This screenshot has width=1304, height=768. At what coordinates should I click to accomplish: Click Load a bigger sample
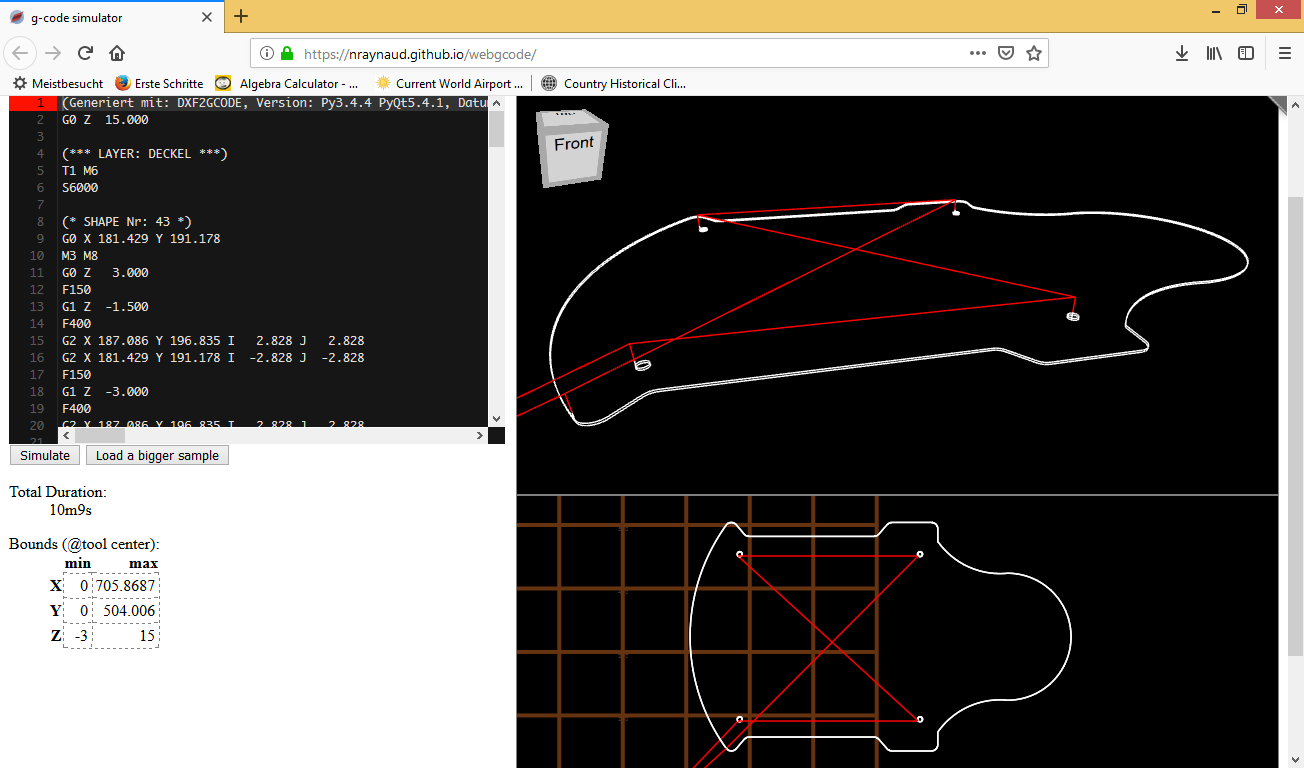pyautogui.click(x=157, y=455)
